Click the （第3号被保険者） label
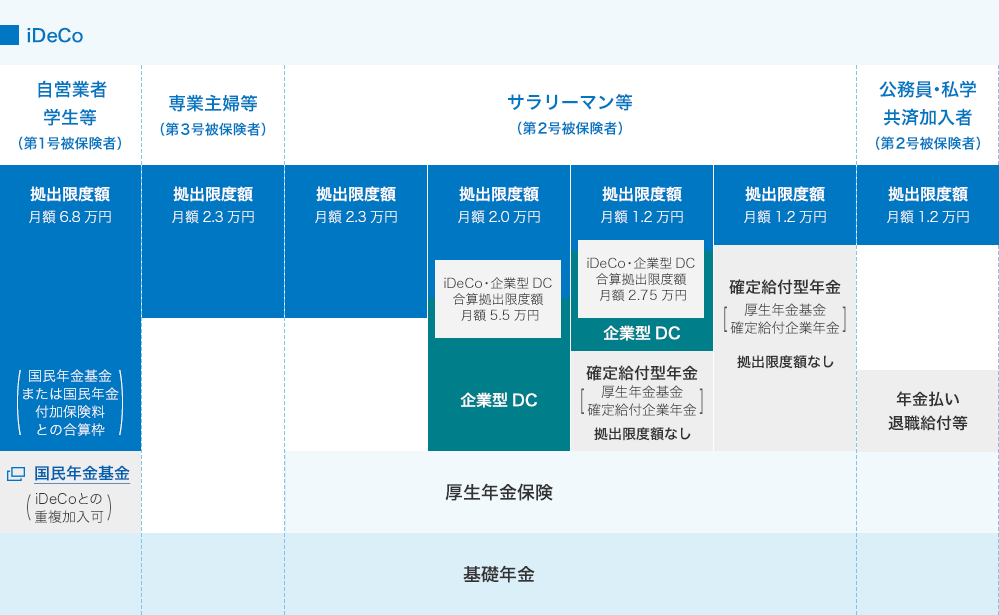This screenshot has width=999, height=615. click(x=213, y=129)
